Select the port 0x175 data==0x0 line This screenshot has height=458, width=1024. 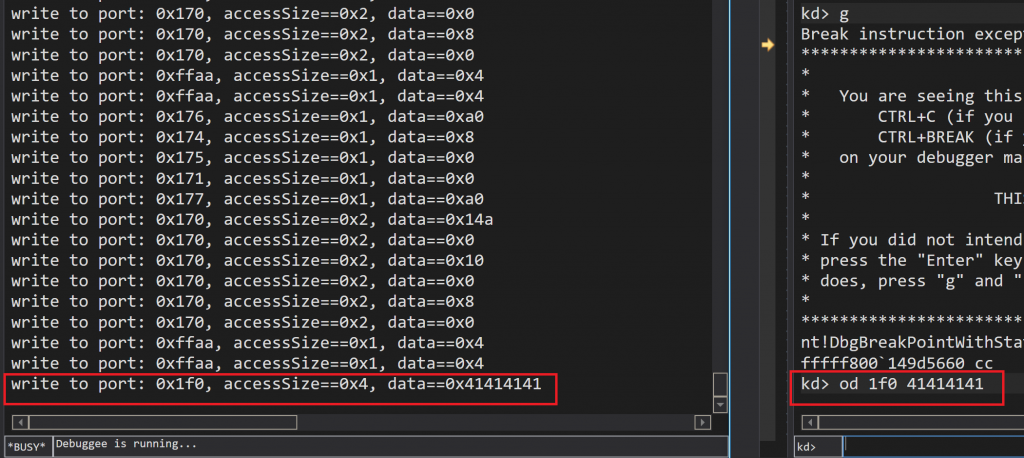(243, 158)
